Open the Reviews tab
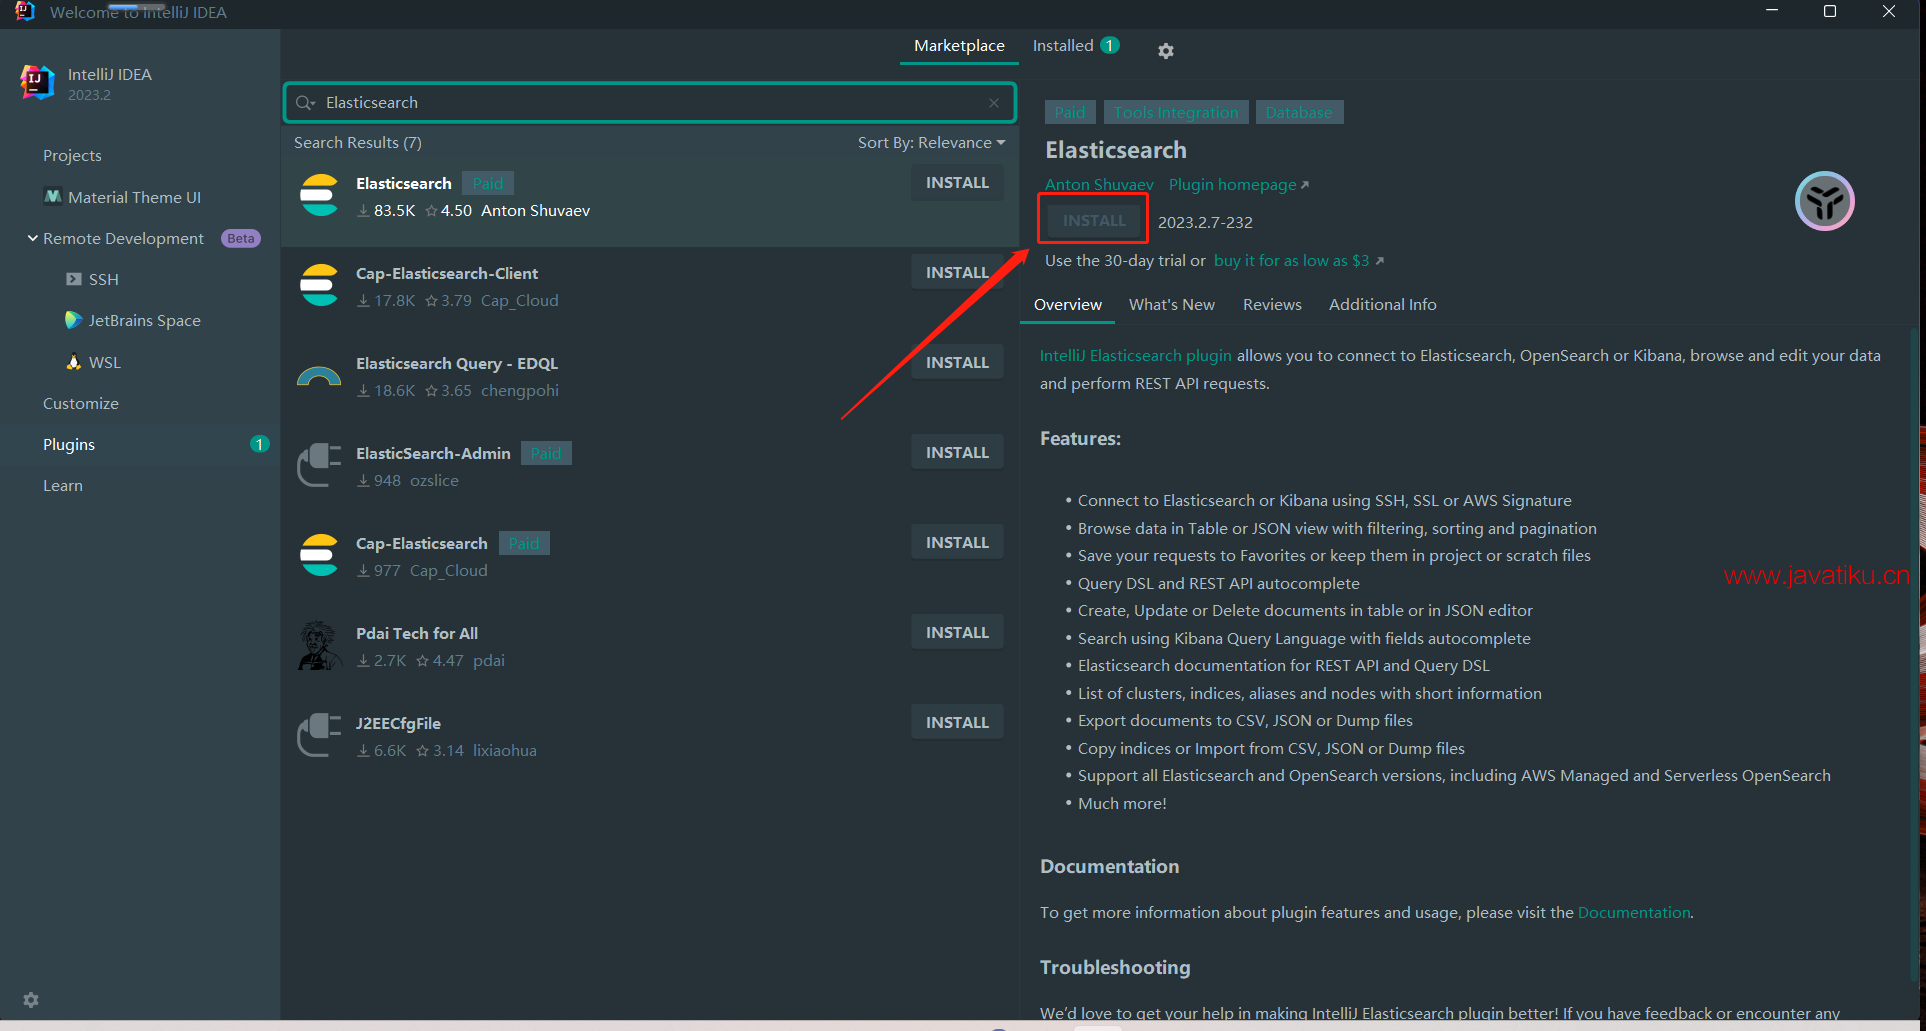 coord(1272,305)
